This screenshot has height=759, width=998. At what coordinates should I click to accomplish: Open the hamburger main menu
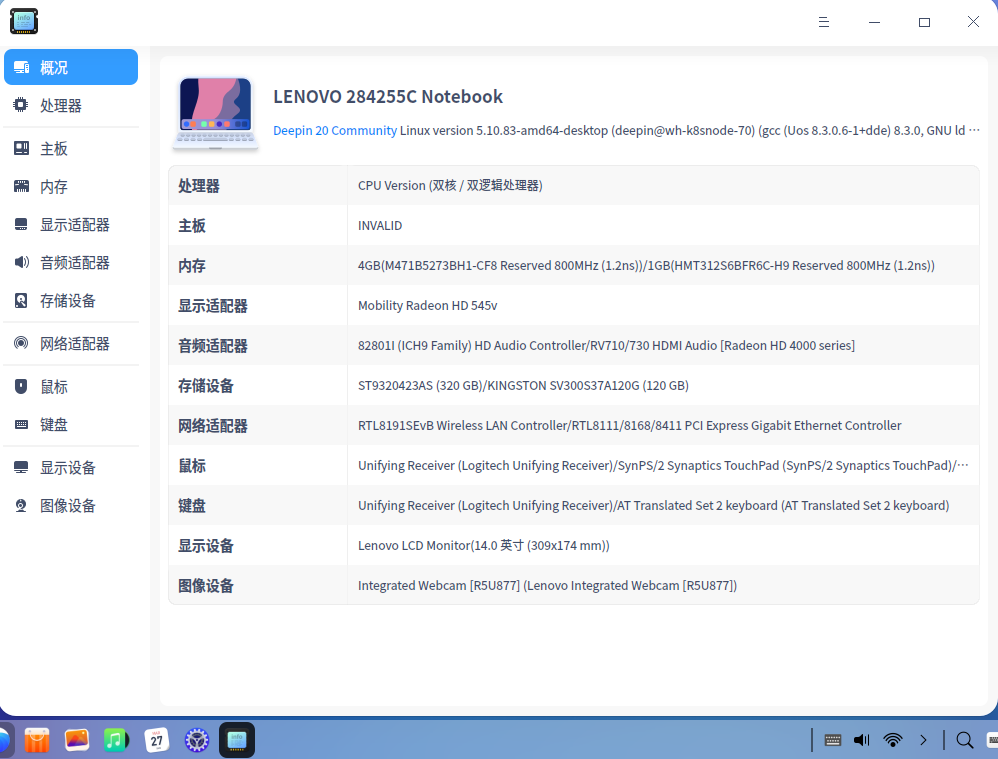tap(824, 22)
